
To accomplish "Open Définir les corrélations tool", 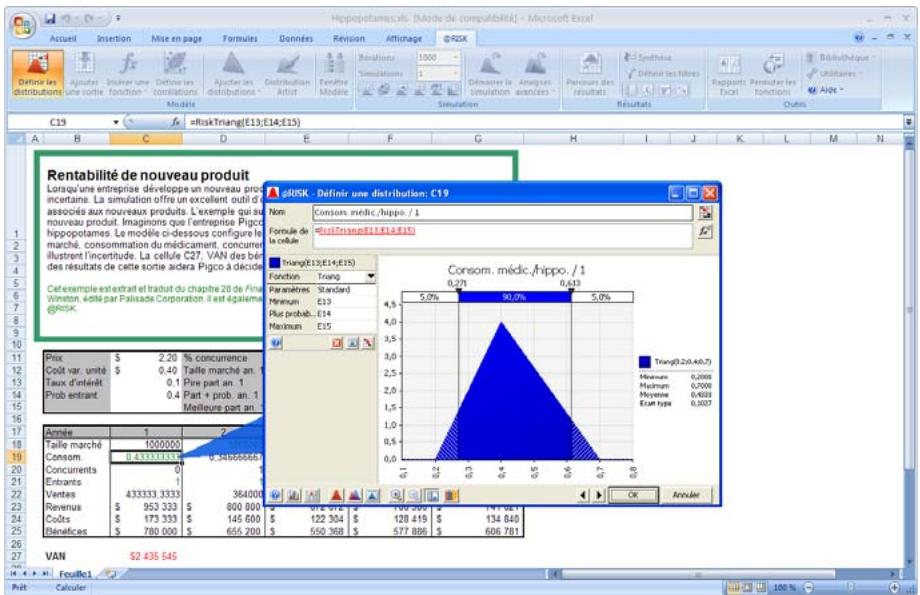I will point(174,71).
